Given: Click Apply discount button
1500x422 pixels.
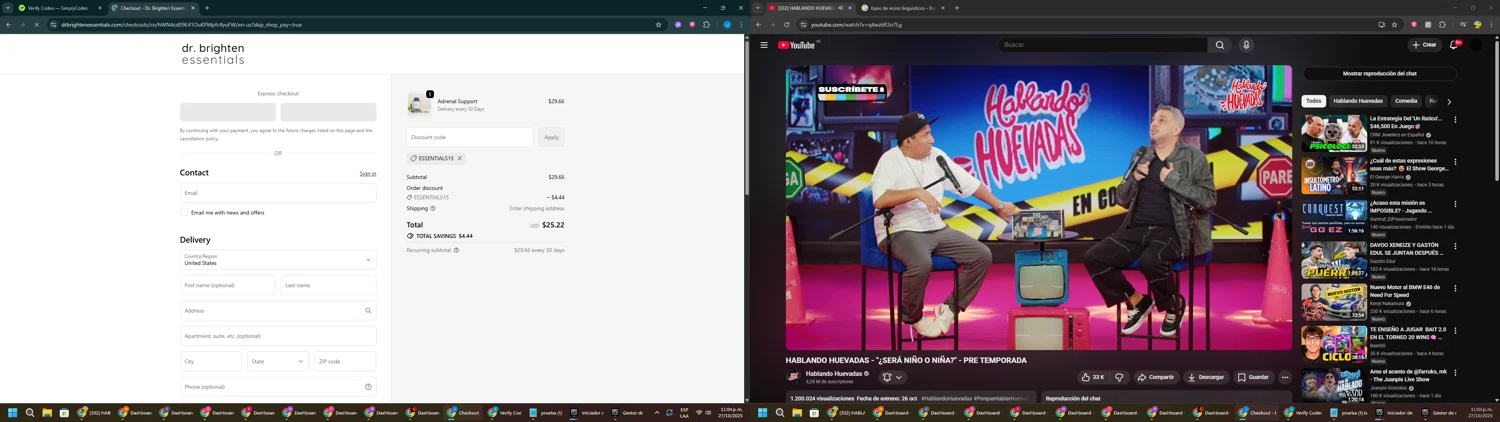Looking at the screenshot, I should pos(551,137).
